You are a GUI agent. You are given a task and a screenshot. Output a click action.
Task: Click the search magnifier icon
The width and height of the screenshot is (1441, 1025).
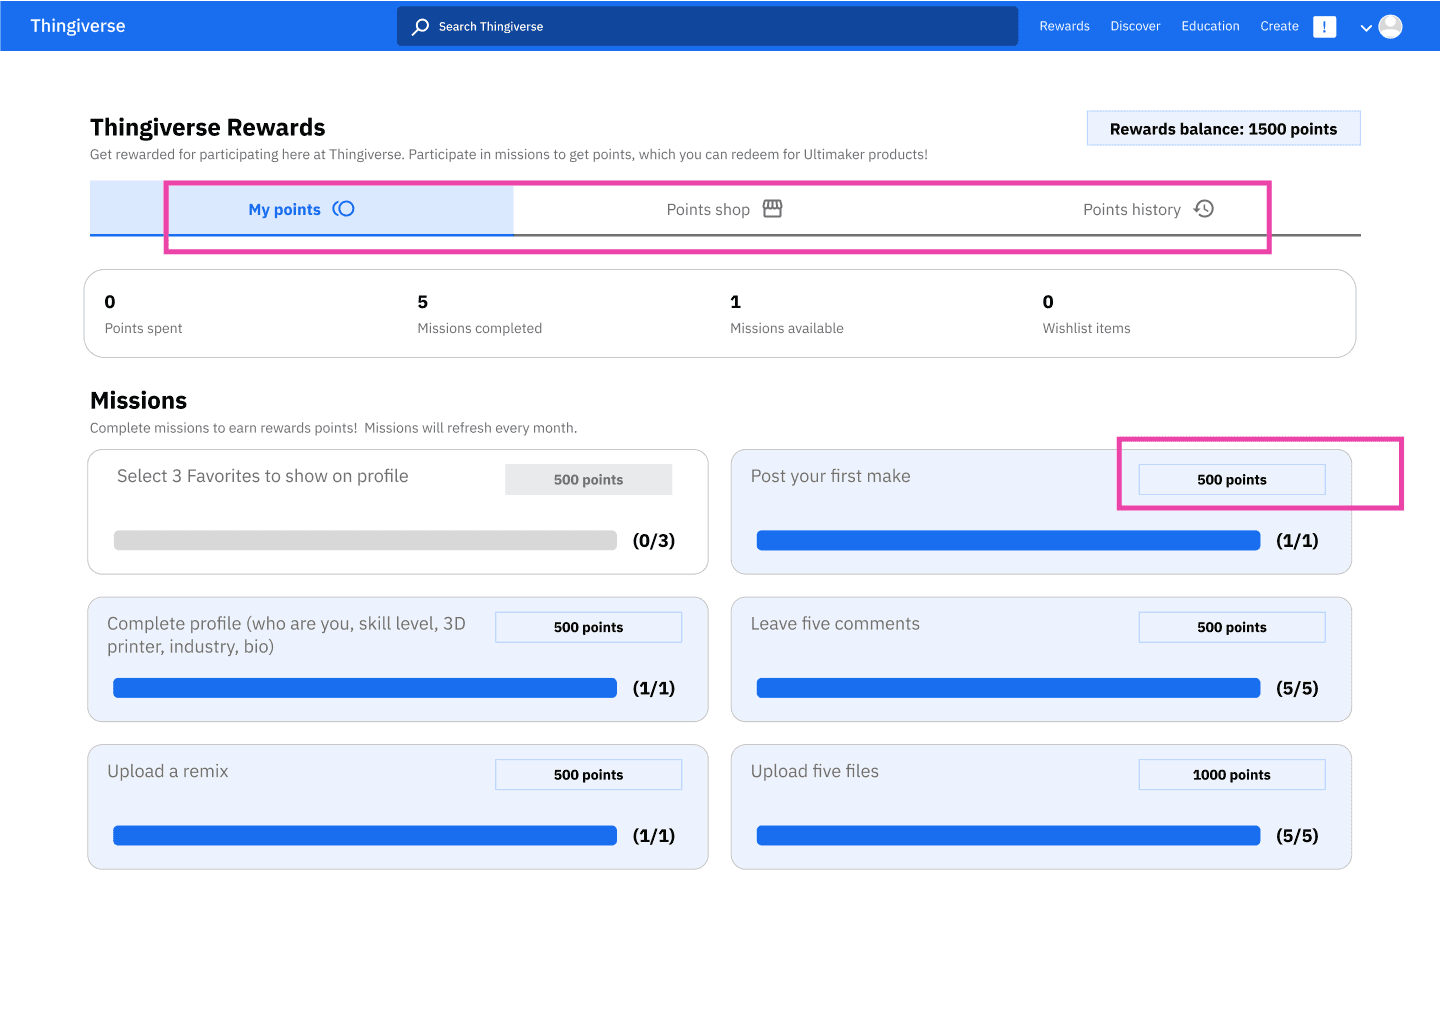click(421, 26)
